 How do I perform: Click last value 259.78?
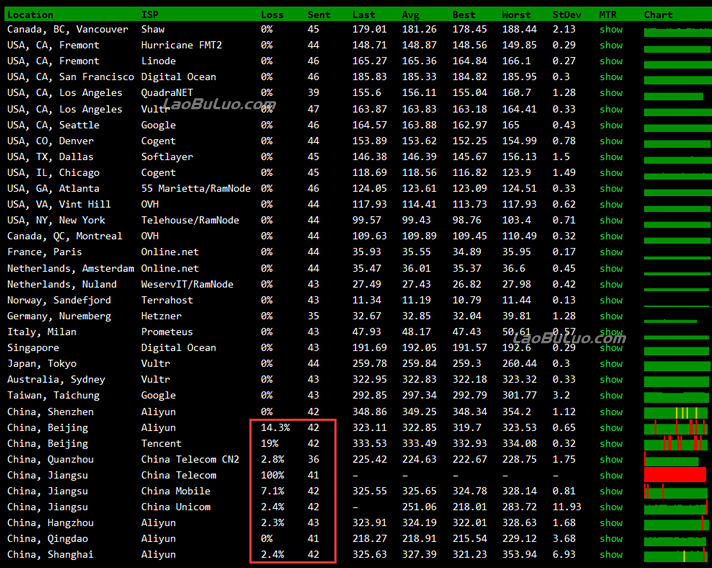click(370, 364)
